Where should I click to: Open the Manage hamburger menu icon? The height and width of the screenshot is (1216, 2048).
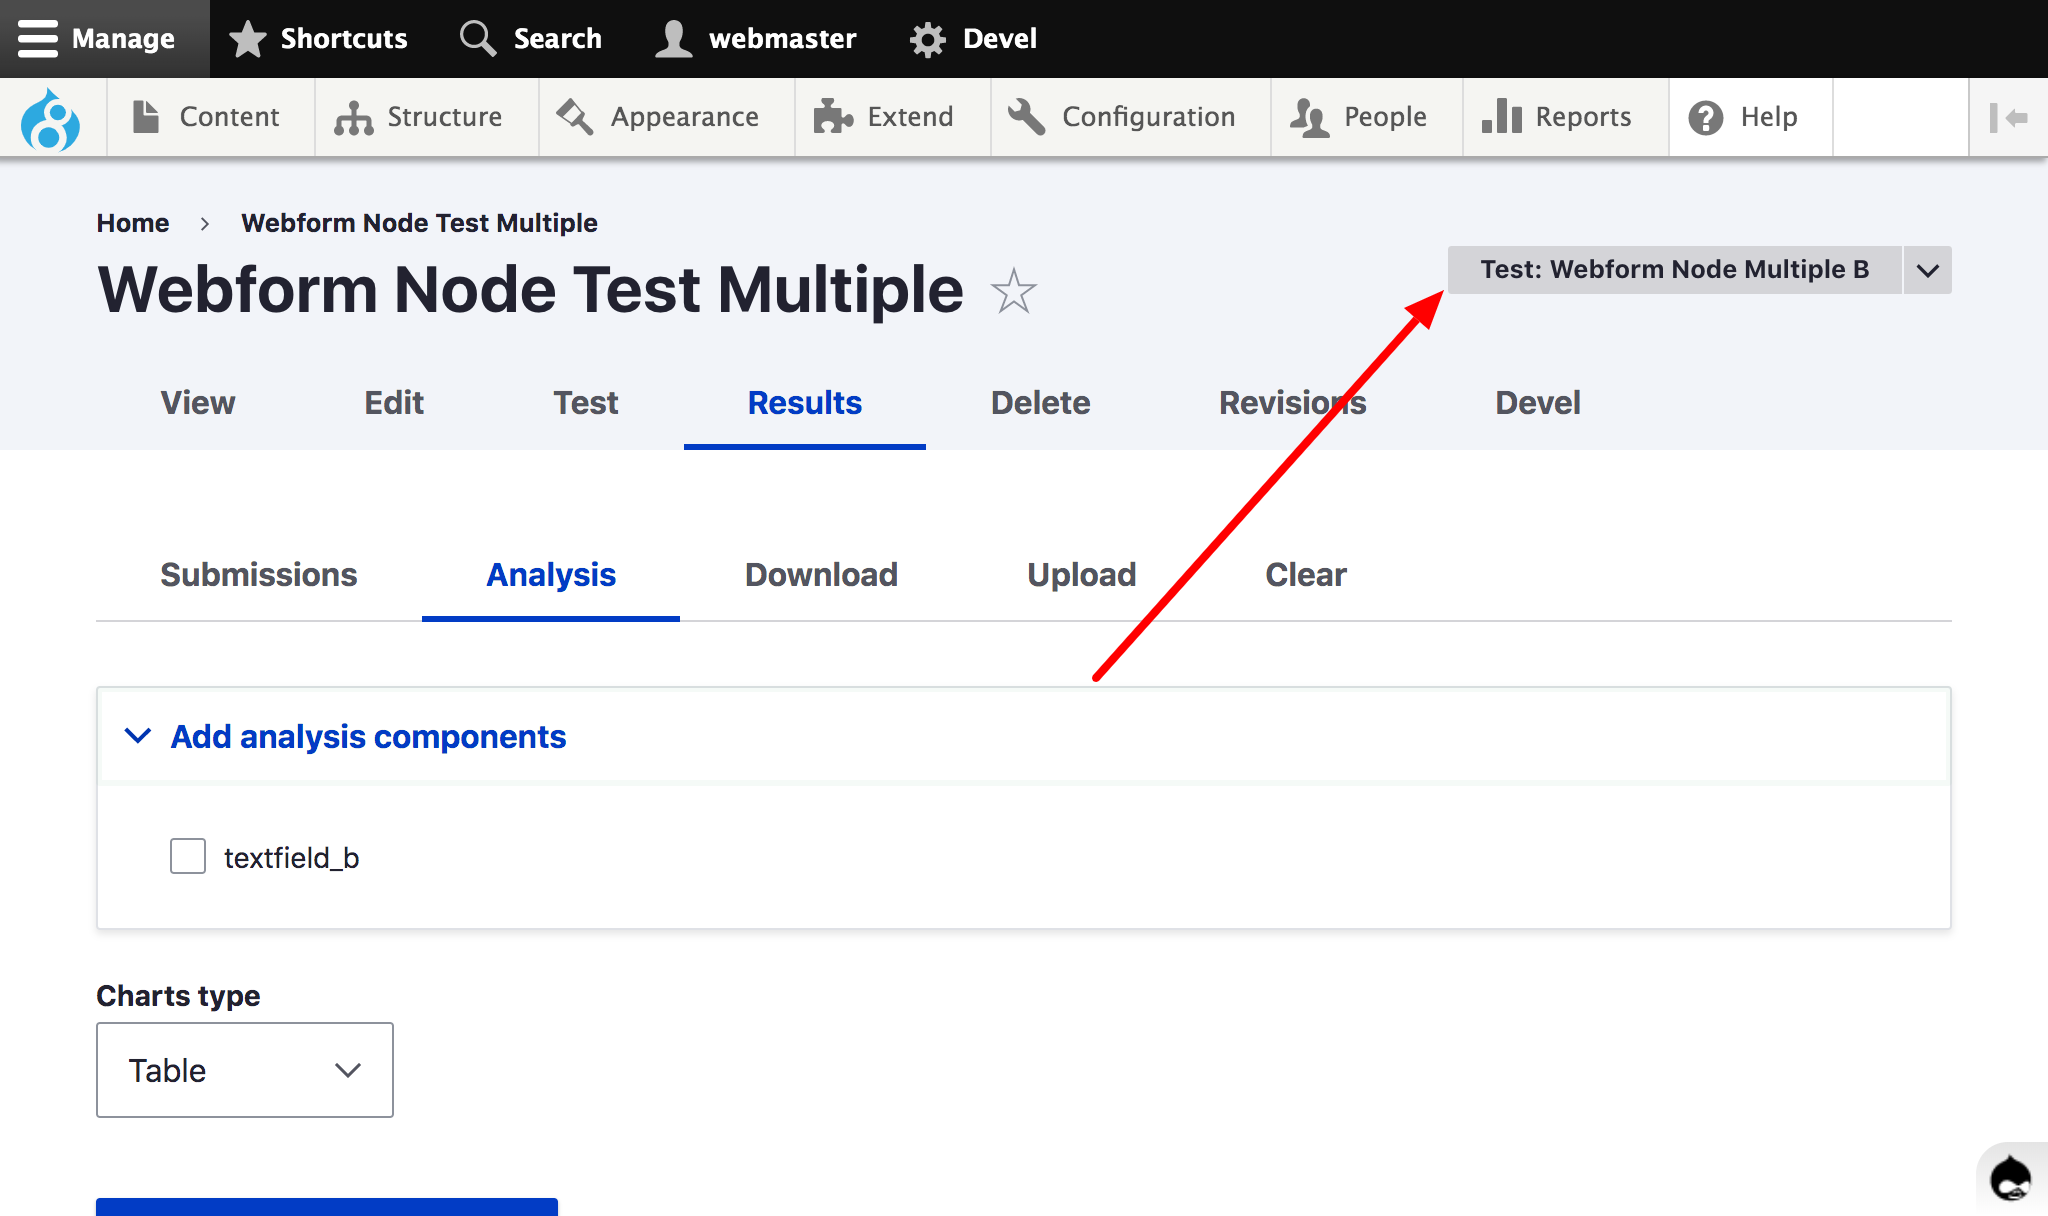pyautogui.click(x=37, y=39)
